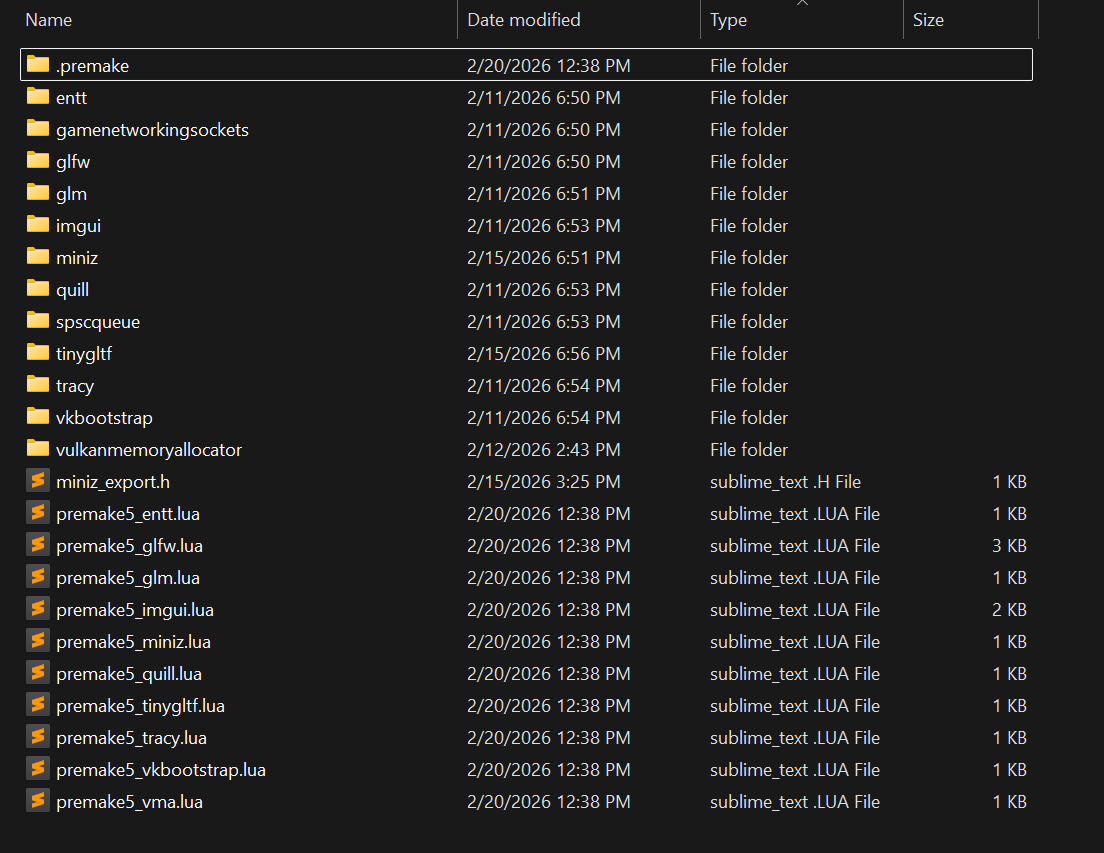Click the premake5_tracy.lua file icon

(x=38, y=737)
